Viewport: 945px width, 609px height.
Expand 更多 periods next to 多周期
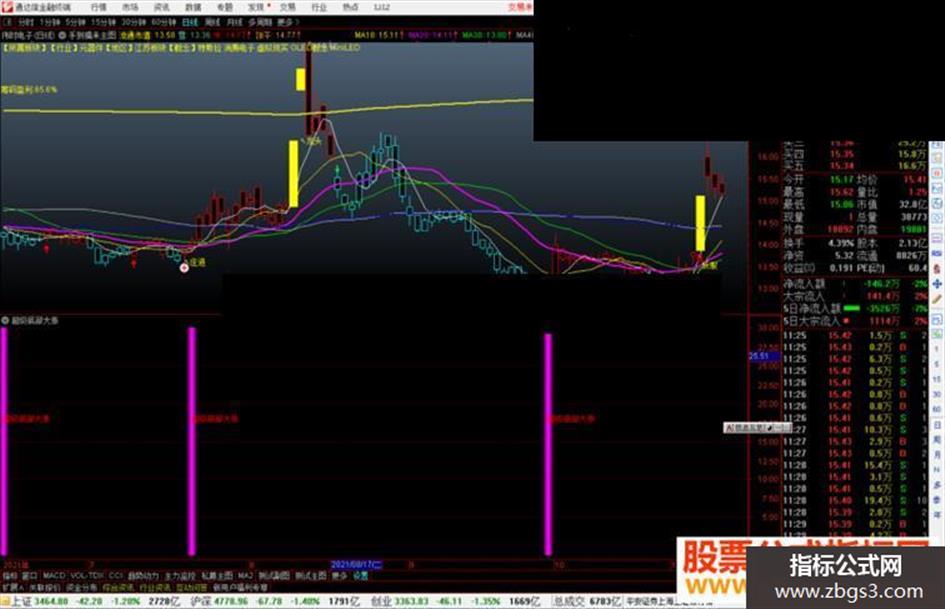click(x=287, y=22)
